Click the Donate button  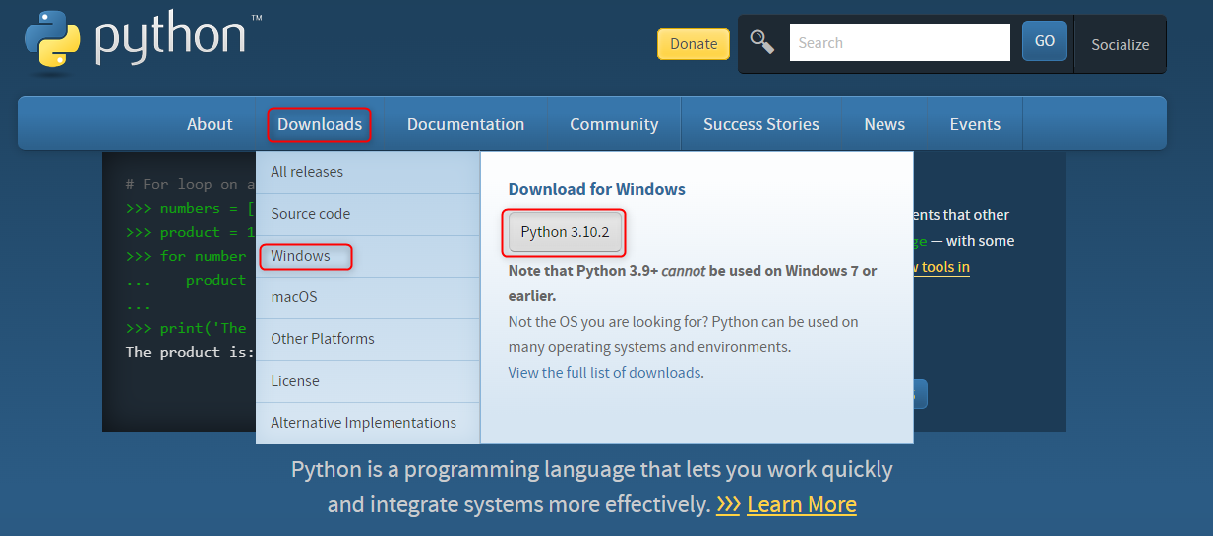tap(693, 44)
